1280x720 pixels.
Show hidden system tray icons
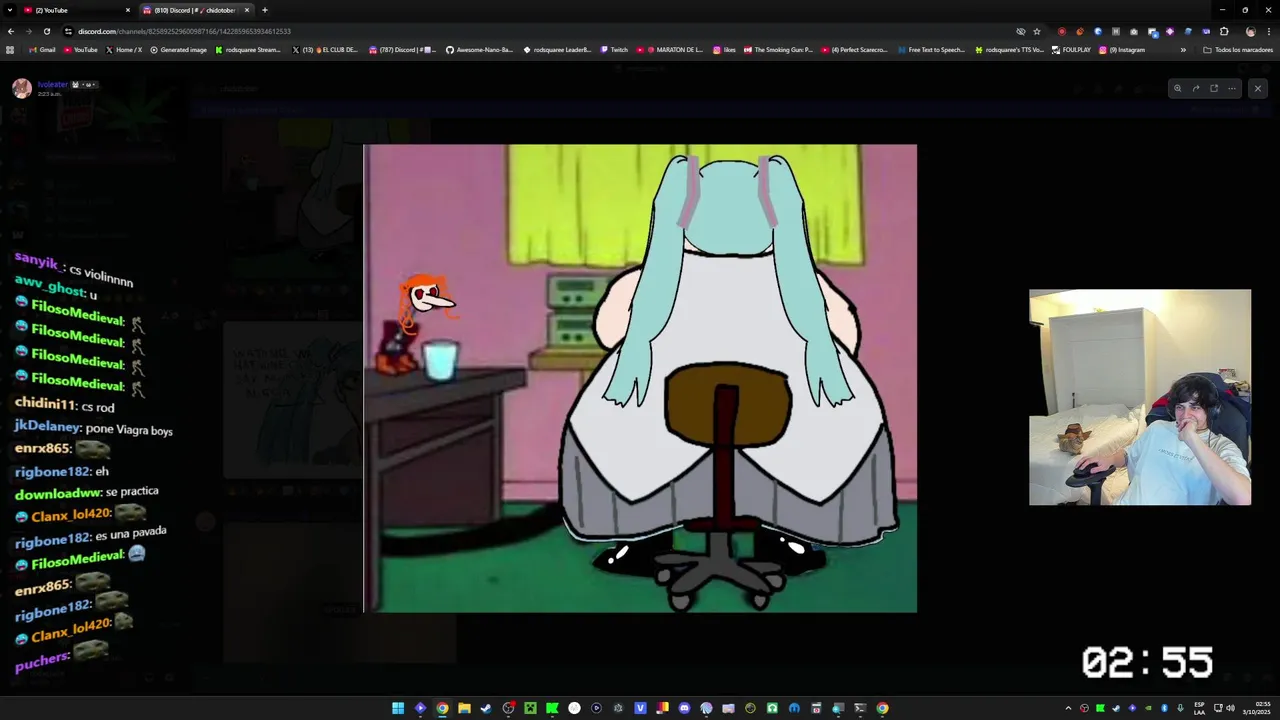tap(1069, 708)
